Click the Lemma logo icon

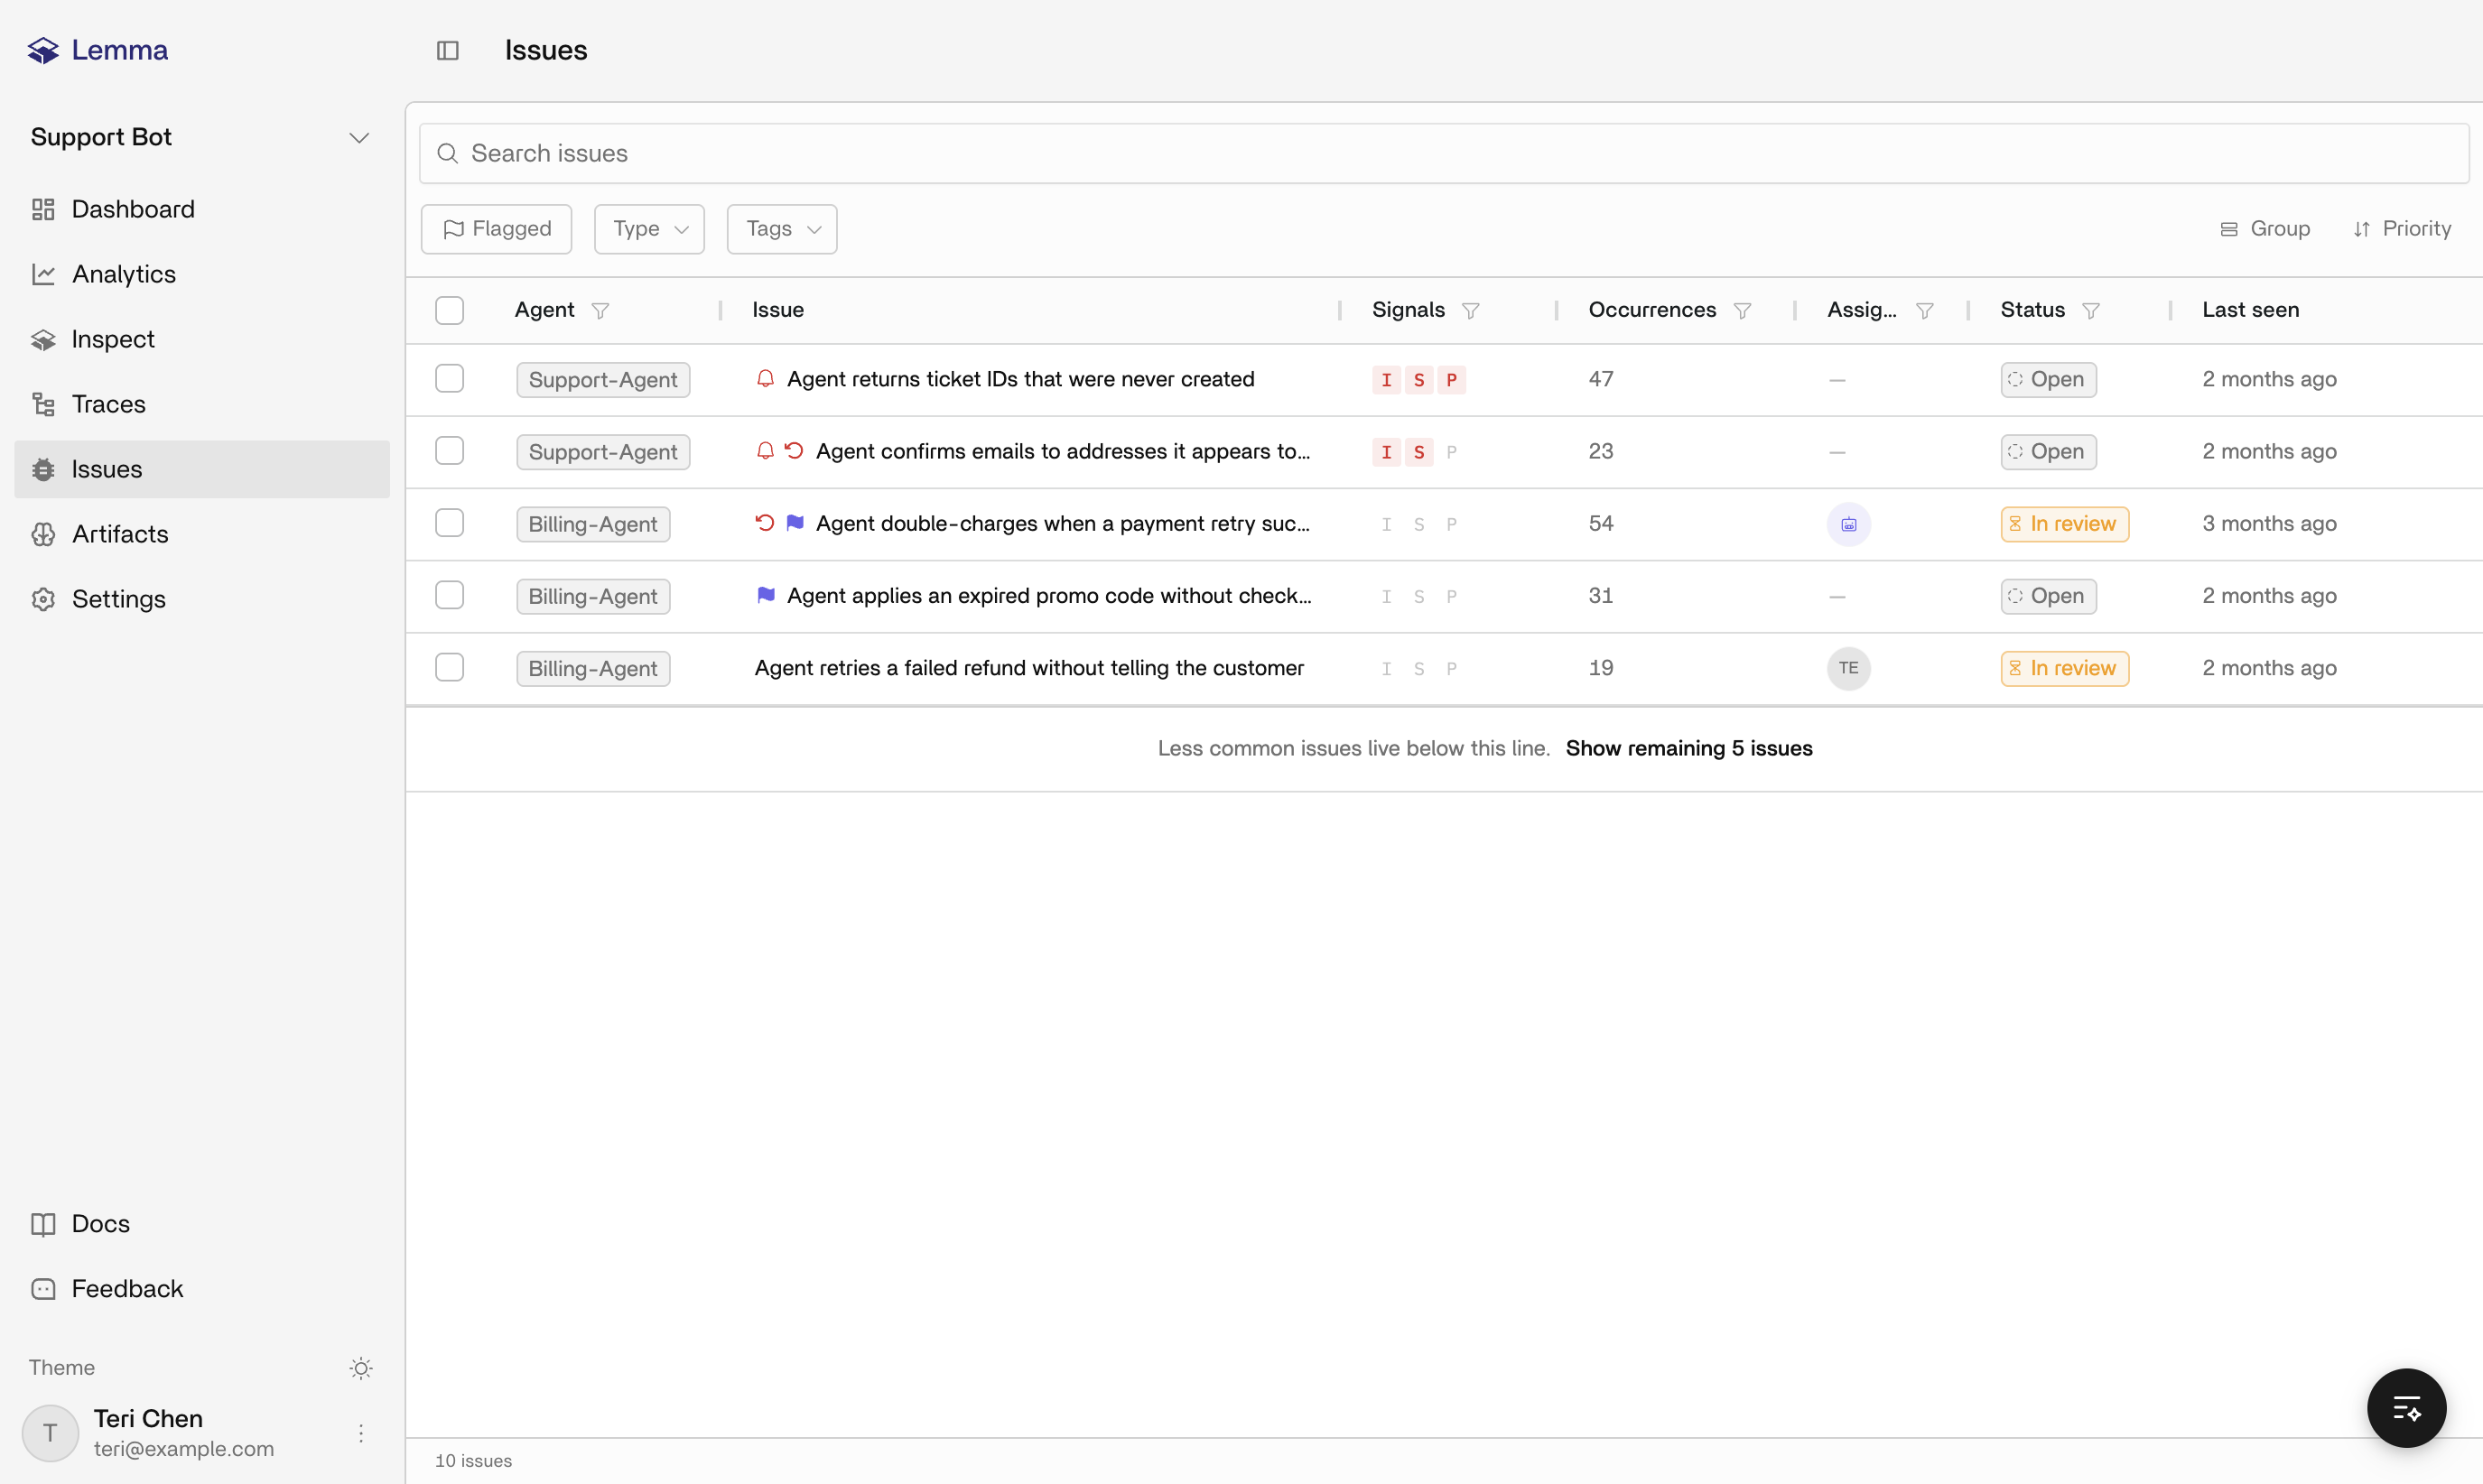click(x=43, y=50)
